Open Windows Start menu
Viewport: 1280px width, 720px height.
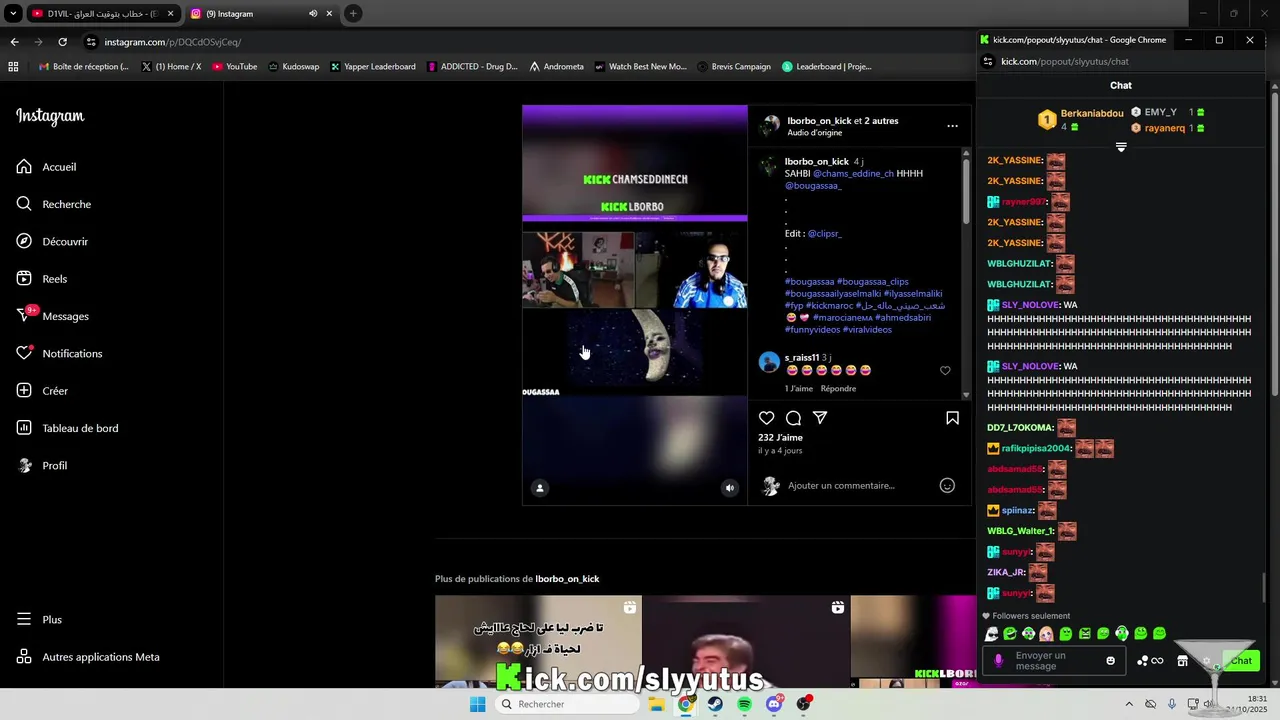click(478, 704)
